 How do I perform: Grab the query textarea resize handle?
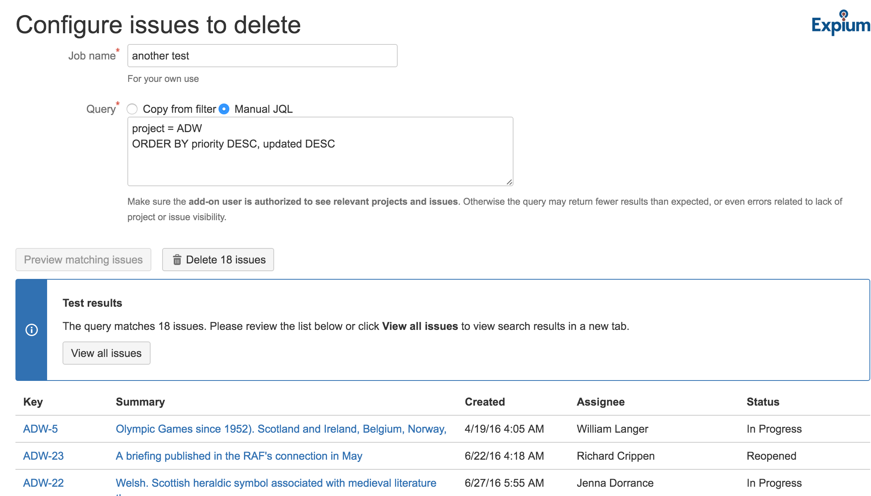coord(509,182)
